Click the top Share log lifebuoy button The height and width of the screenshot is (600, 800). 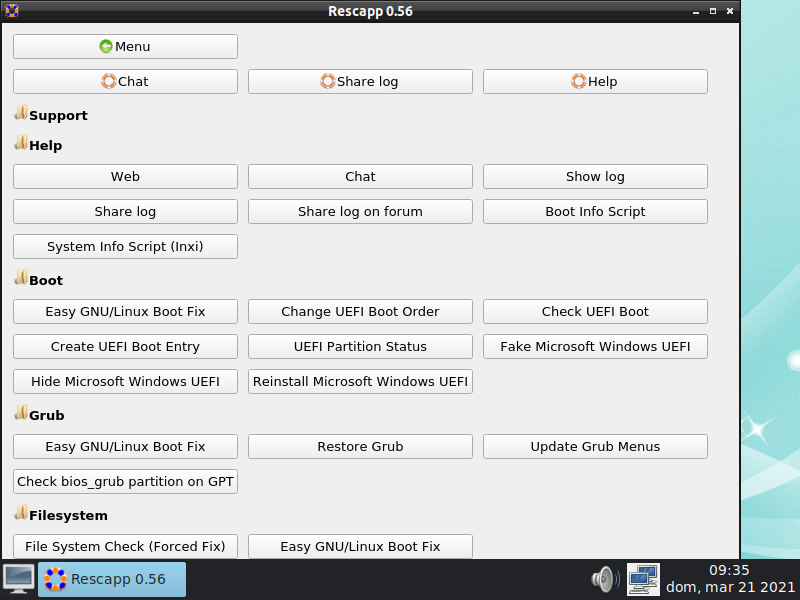pos(360,82)
